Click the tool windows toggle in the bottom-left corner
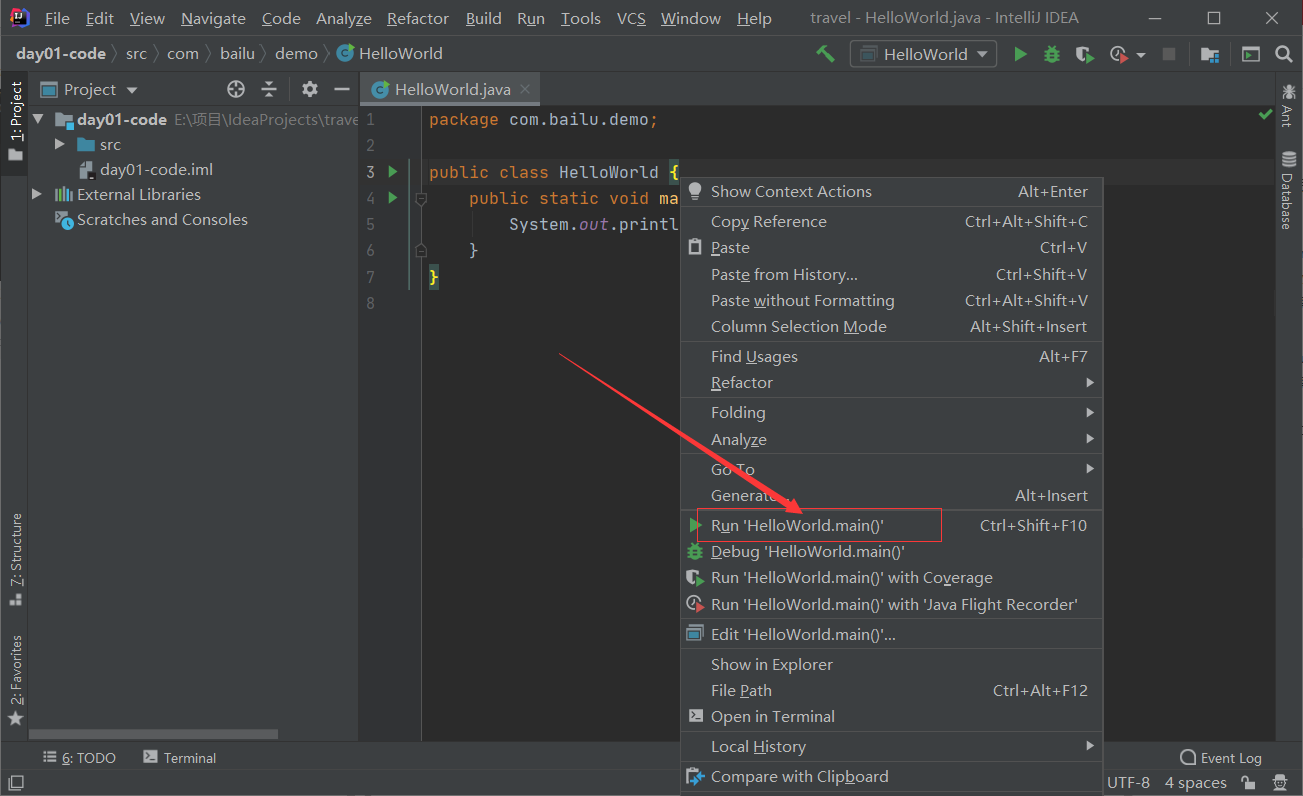The width and height of the screenshot is (1303, 796). (15, 783)
